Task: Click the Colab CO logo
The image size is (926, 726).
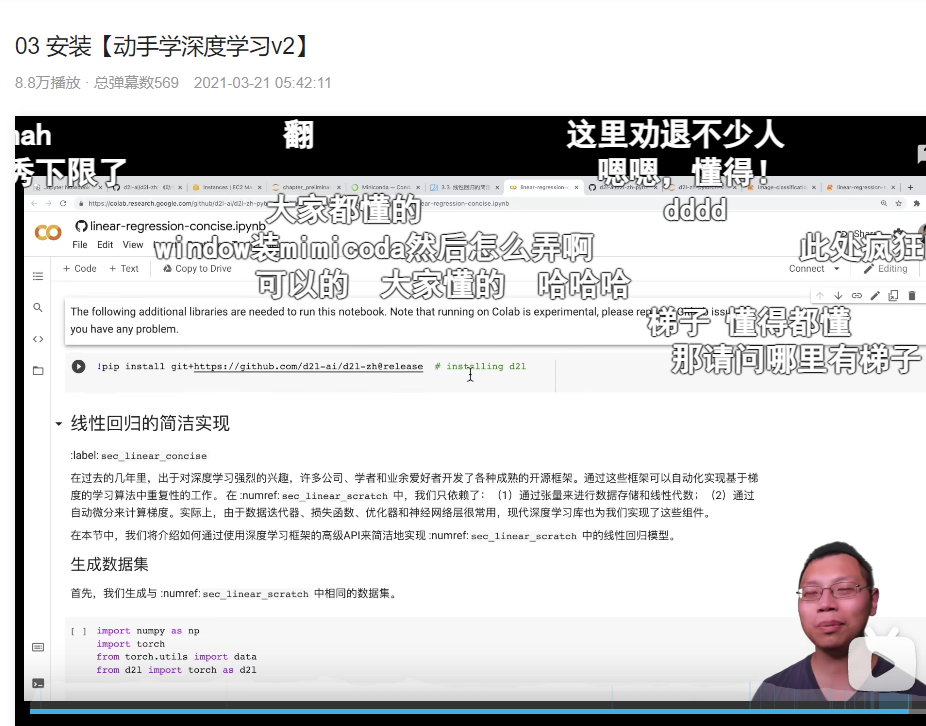Action: coord(48,232)
